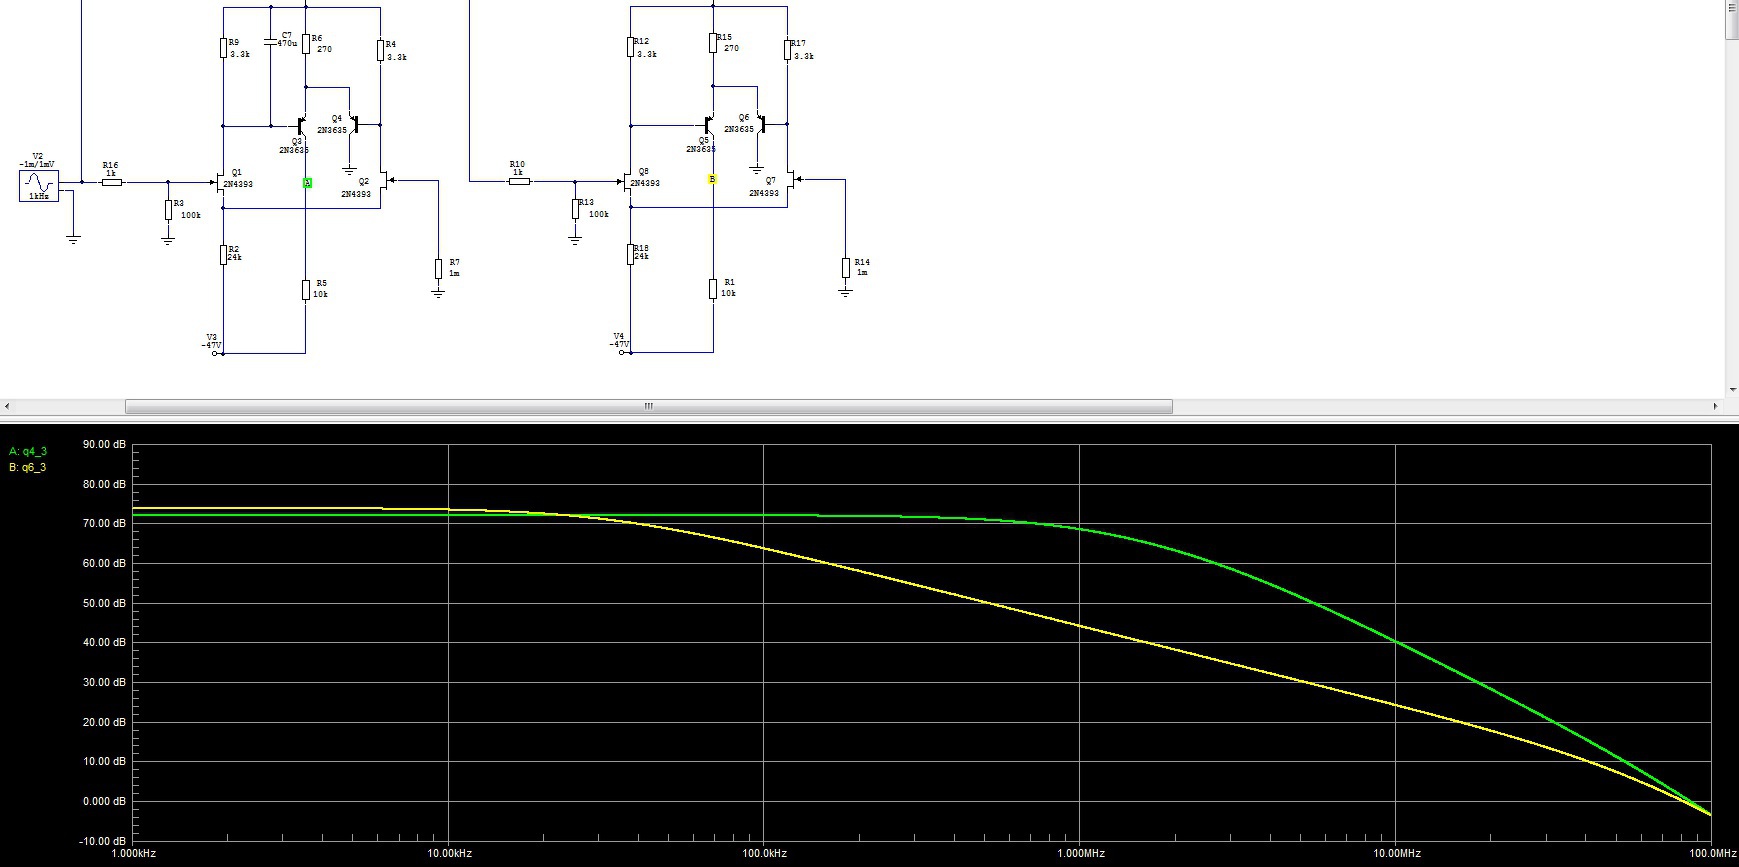
Task: Click the schematic vertical scrollbar thumb
Action: coord(1732,20)
